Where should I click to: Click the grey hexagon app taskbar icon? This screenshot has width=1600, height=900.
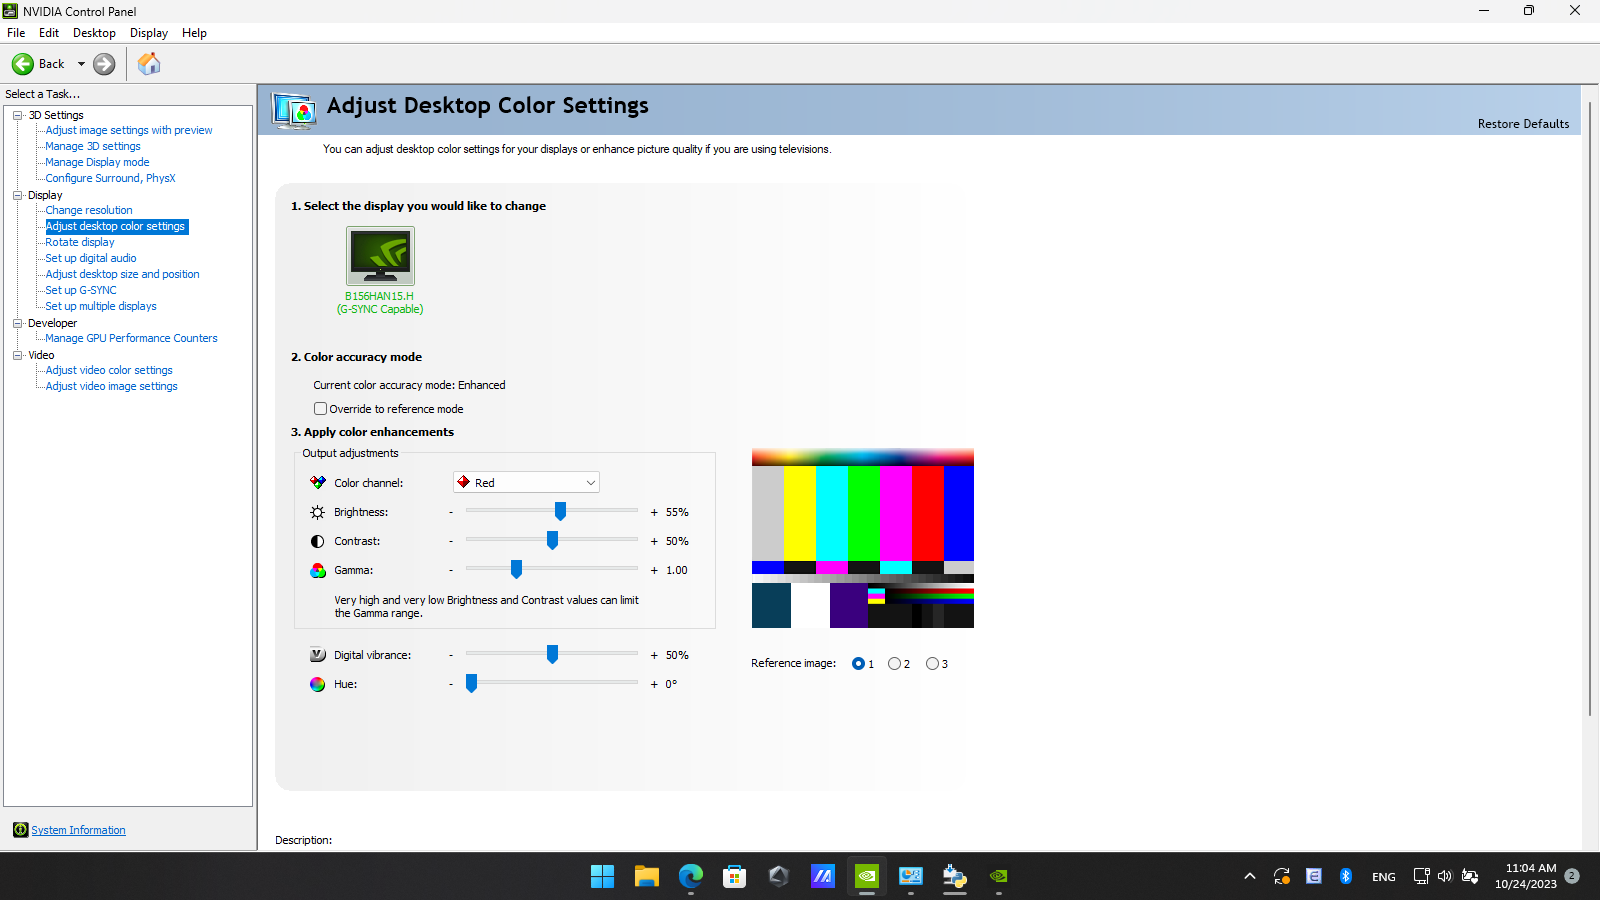[x=779, y=877]
